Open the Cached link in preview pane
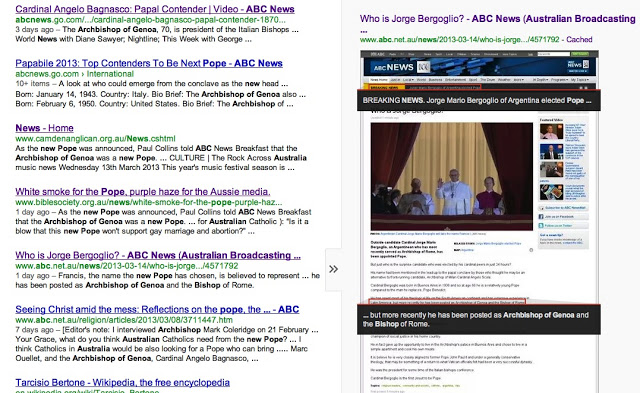The width and height of the screenshot is (640, 393). coord(579,40)
